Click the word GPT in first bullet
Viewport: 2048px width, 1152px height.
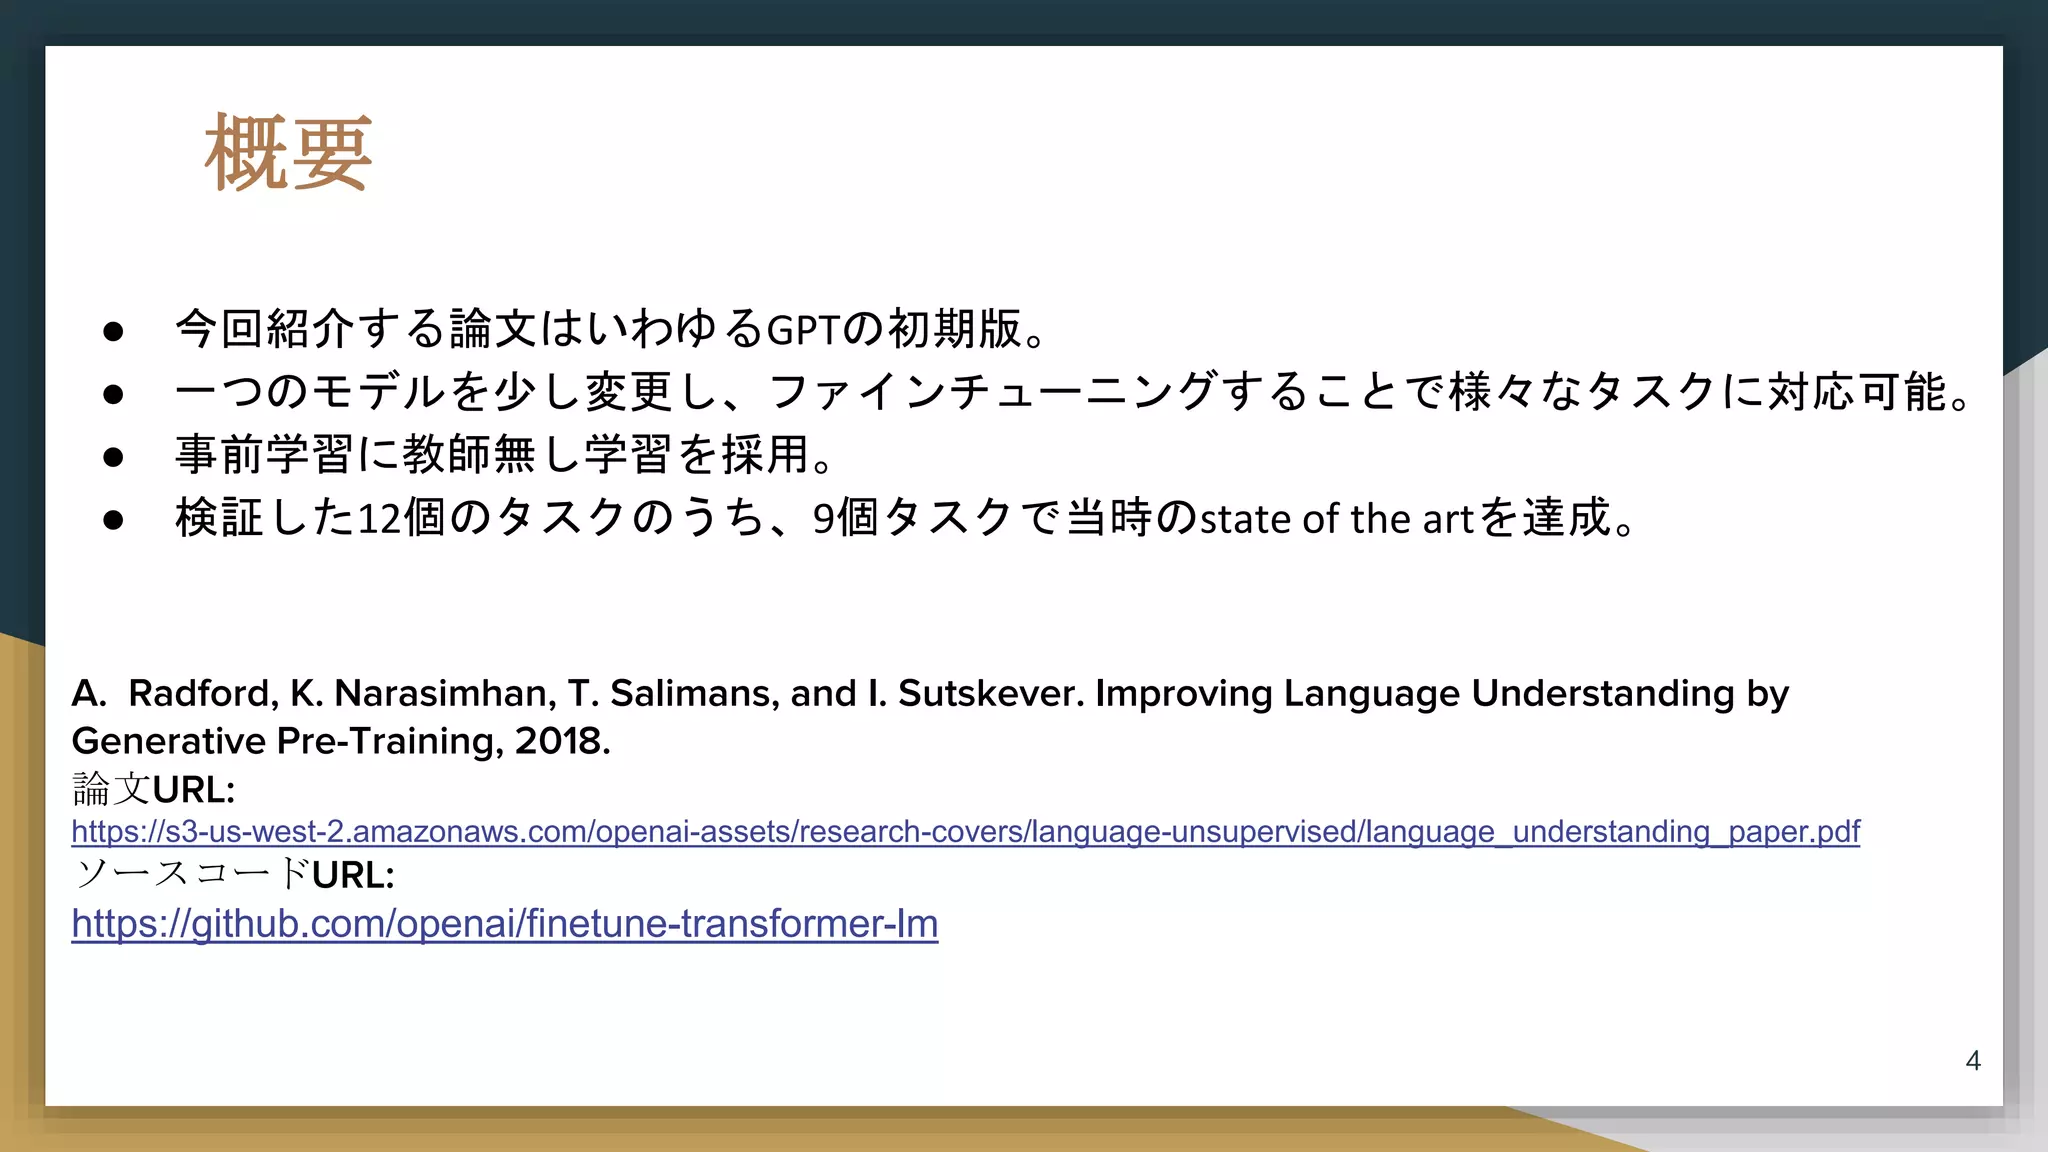coord(802,331)
